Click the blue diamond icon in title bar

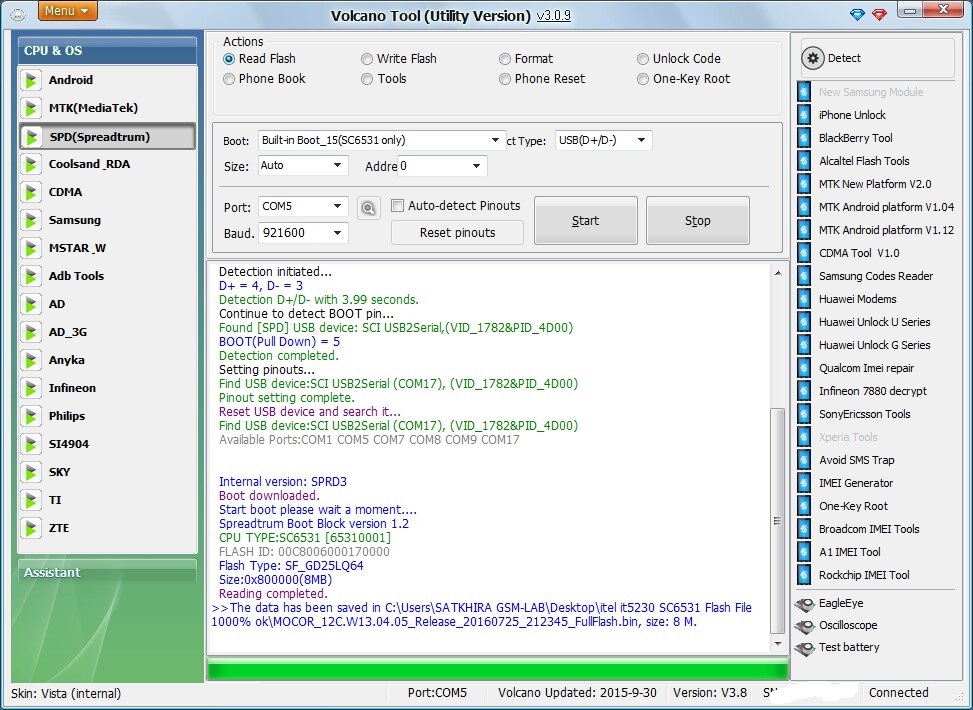pyautogui.click(x=857, y=14)
